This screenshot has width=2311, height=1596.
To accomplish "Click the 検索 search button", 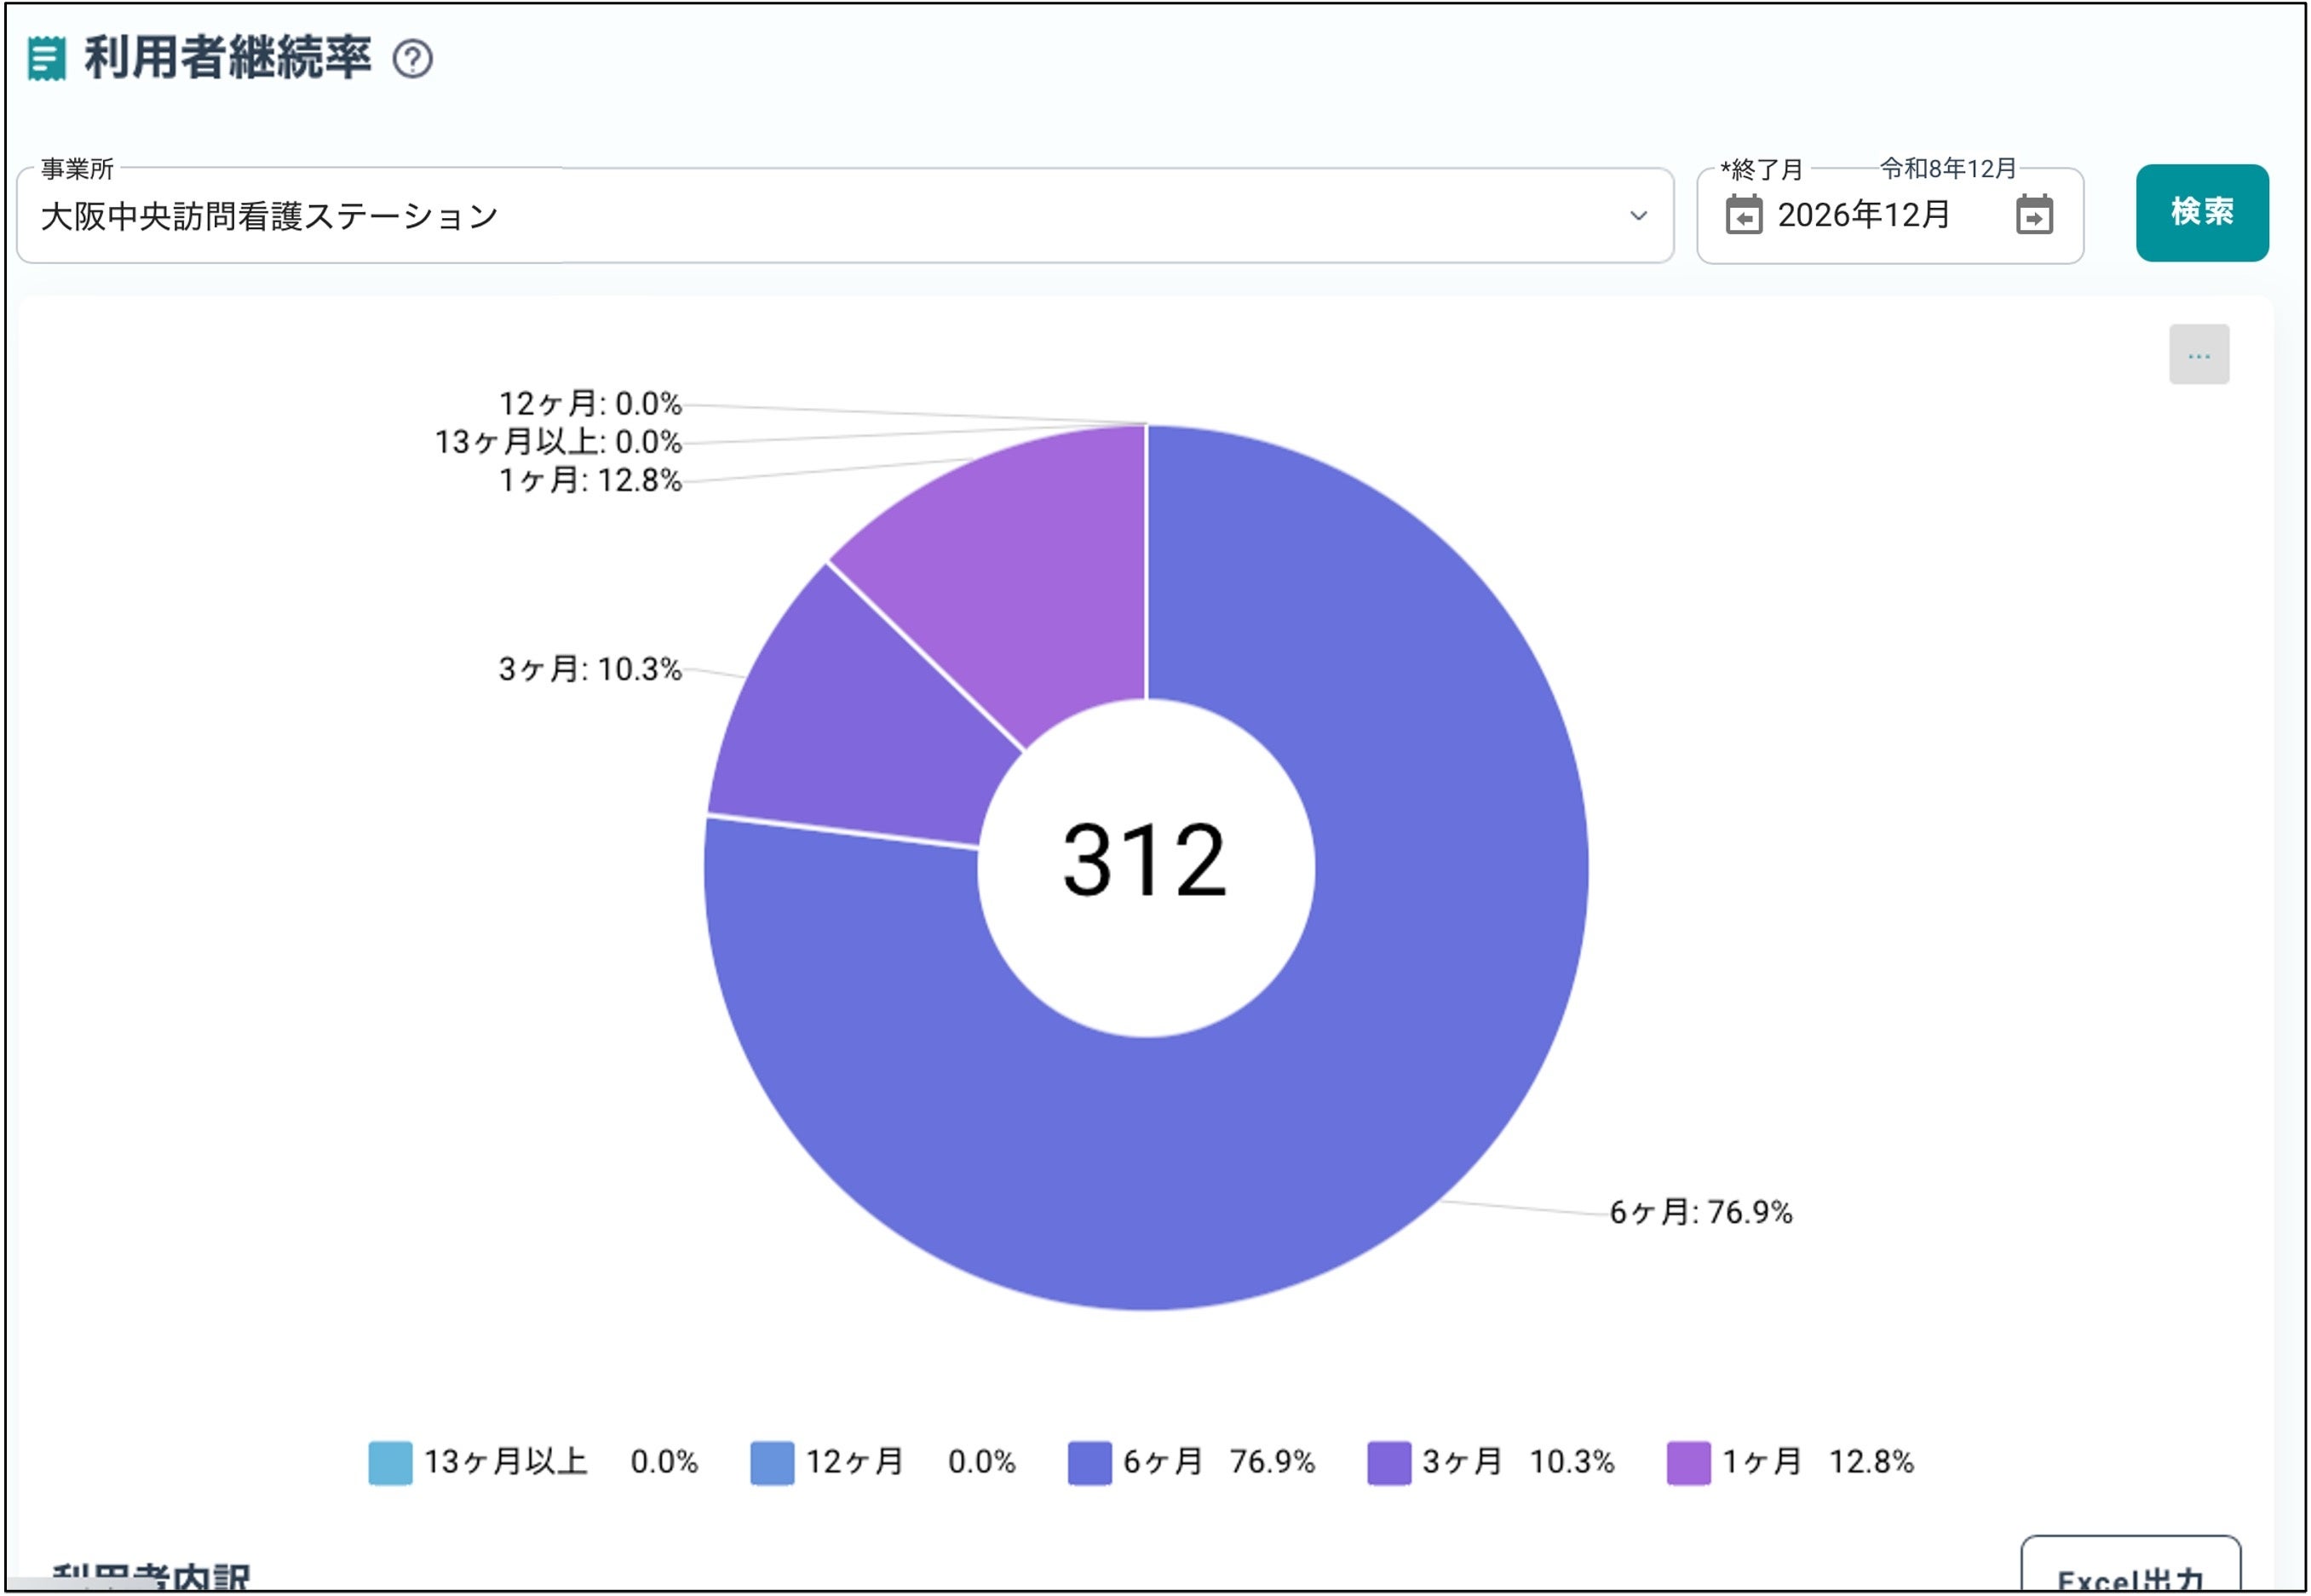I will (x=2201, y=213).
